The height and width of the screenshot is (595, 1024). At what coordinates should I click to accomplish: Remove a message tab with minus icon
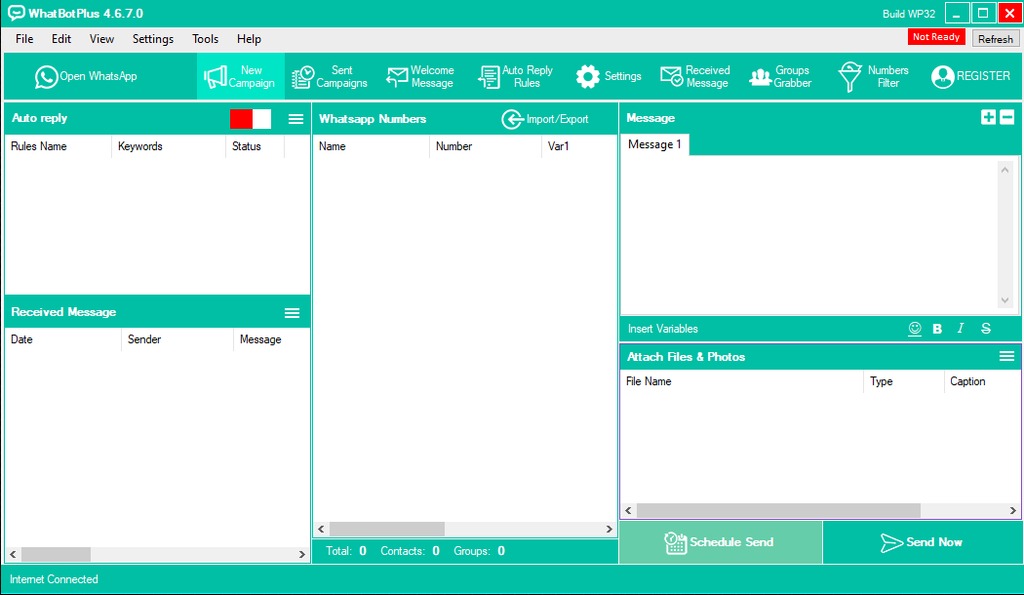click(x=1007, y=117)
